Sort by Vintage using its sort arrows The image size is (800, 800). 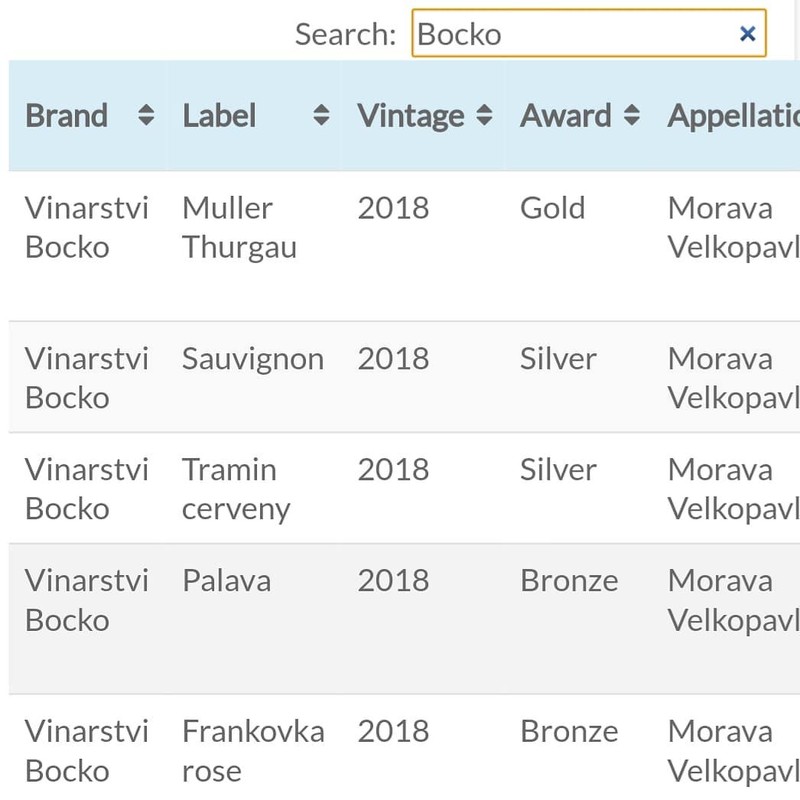[x=484, y=116]
